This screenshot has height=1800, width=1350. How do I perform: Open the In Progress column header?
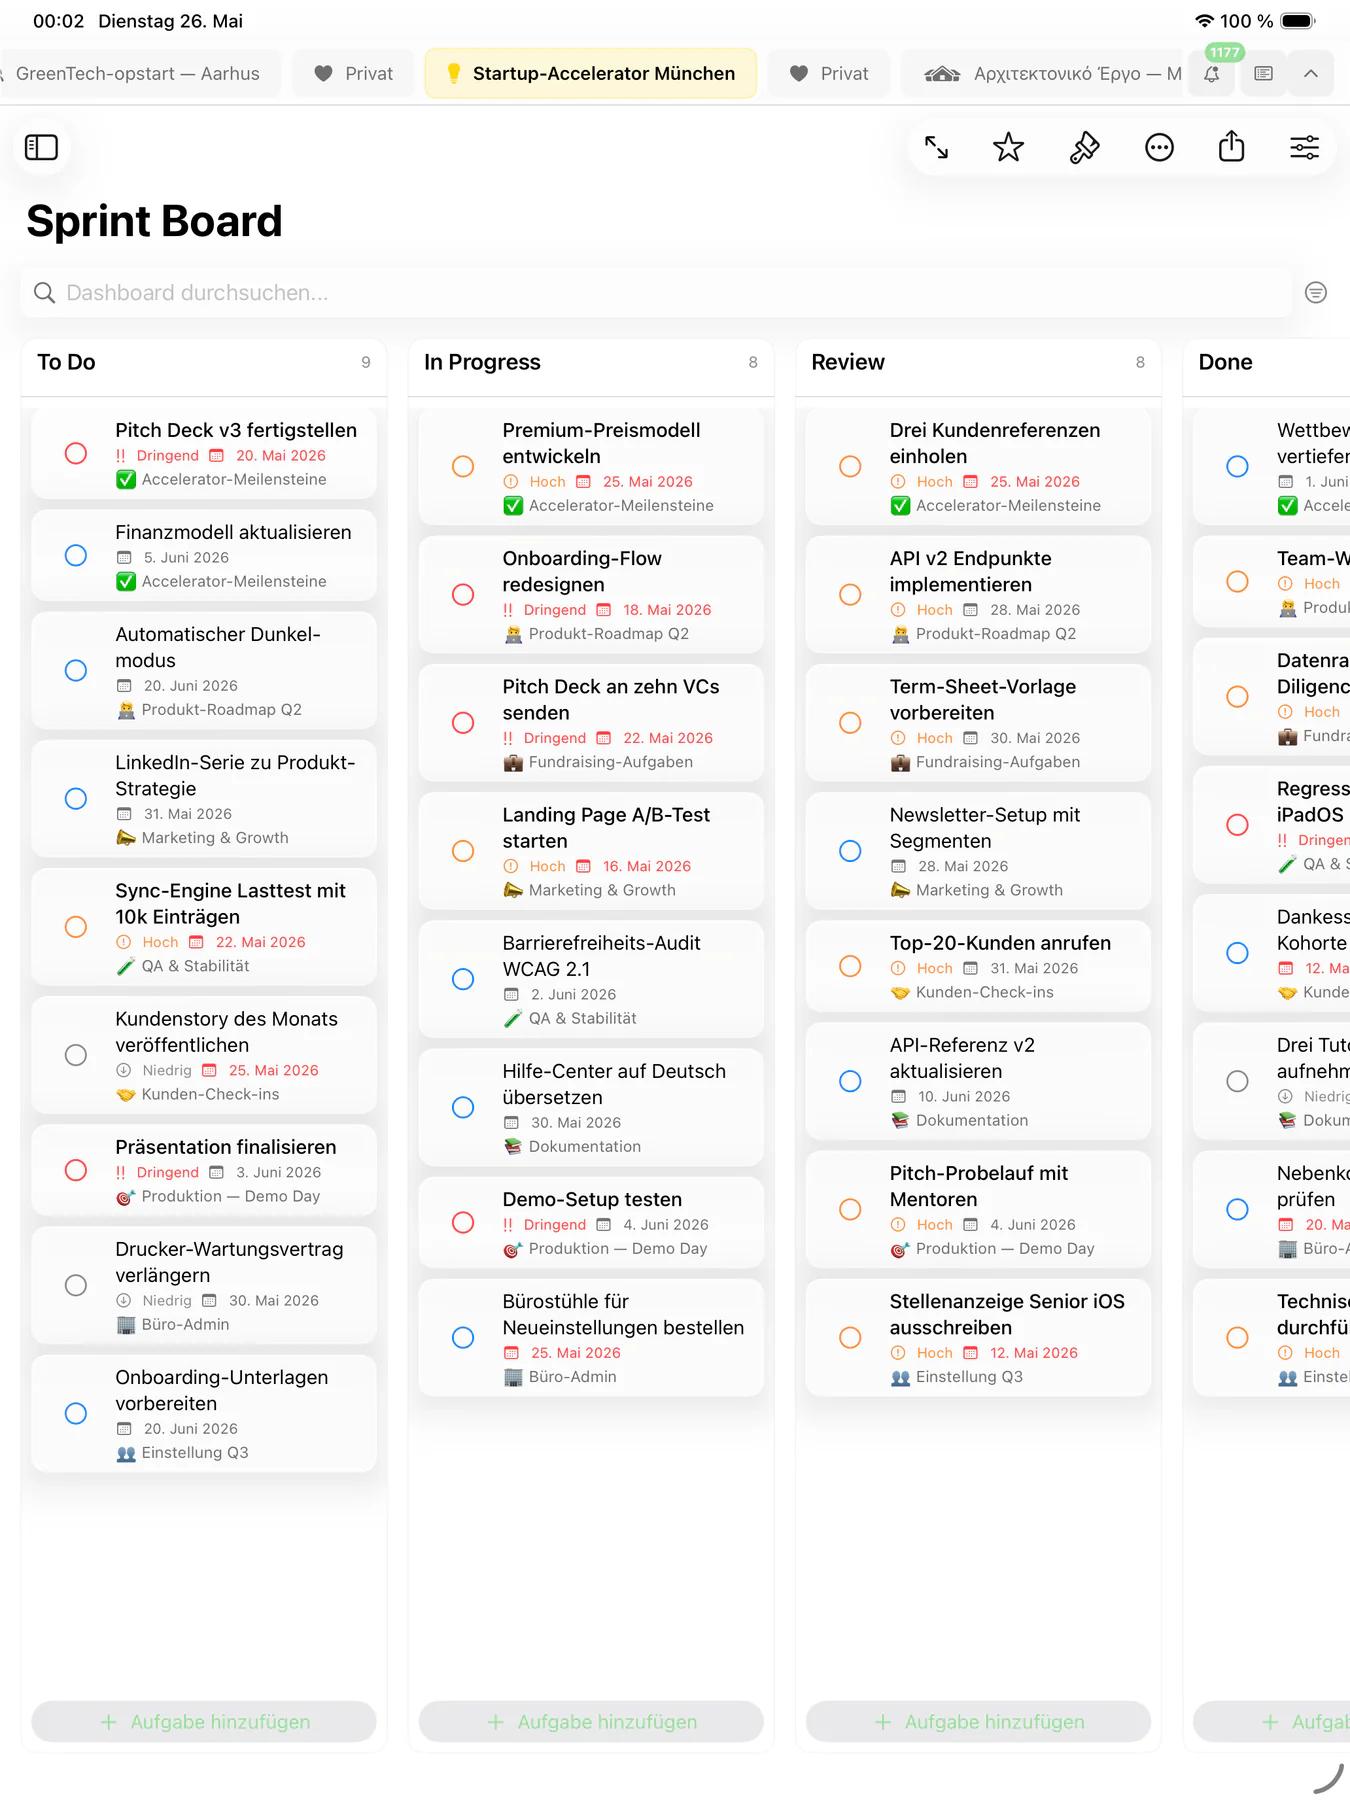click(x=591, y=362)
